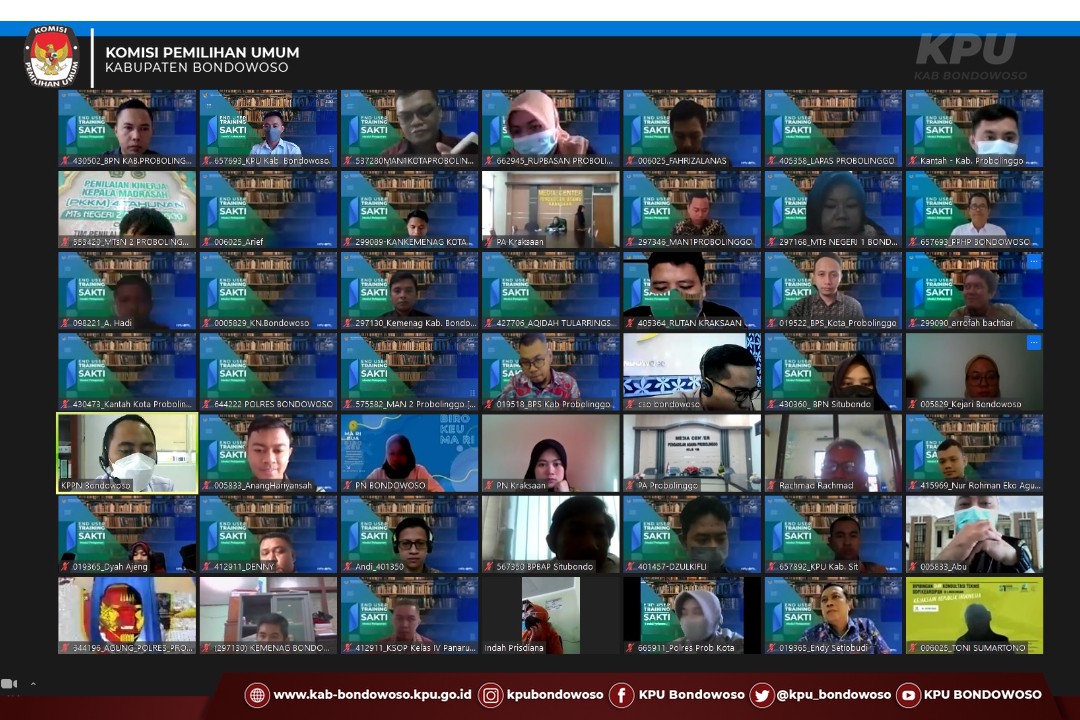Screen dimensions: 1080x720
Task: Click Komisi Pemilihan Umum header title
Action: [202, 53]
